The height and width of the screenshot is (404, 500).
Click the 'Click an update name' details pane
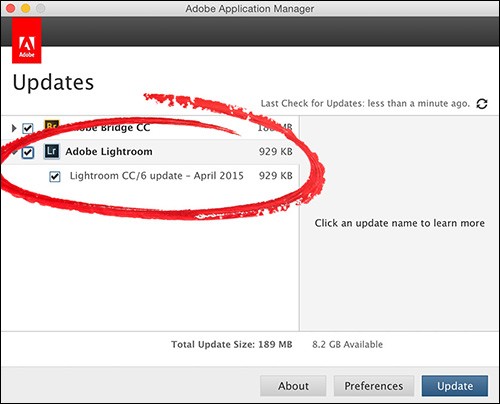400,223
